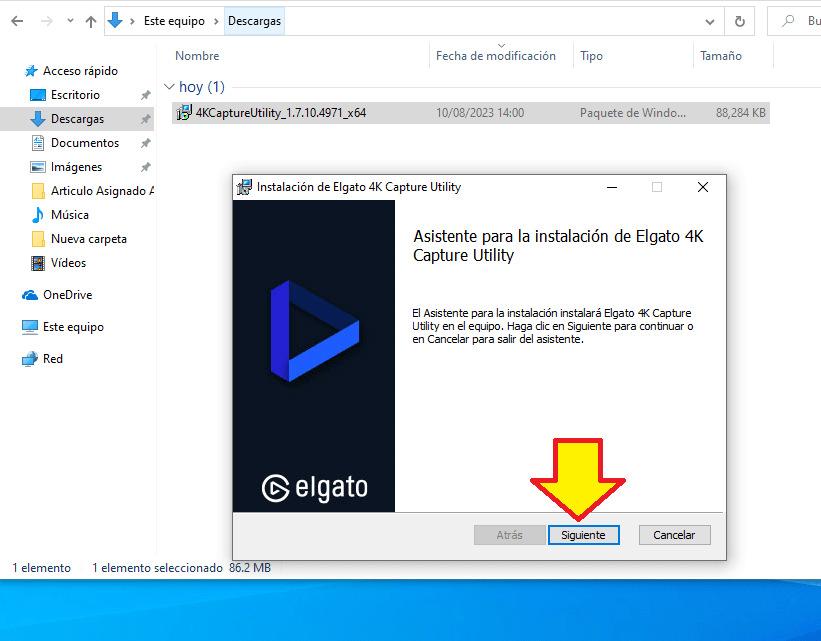
Task: Open OneDrive from the navigation pane
Action: click(67, 295)
